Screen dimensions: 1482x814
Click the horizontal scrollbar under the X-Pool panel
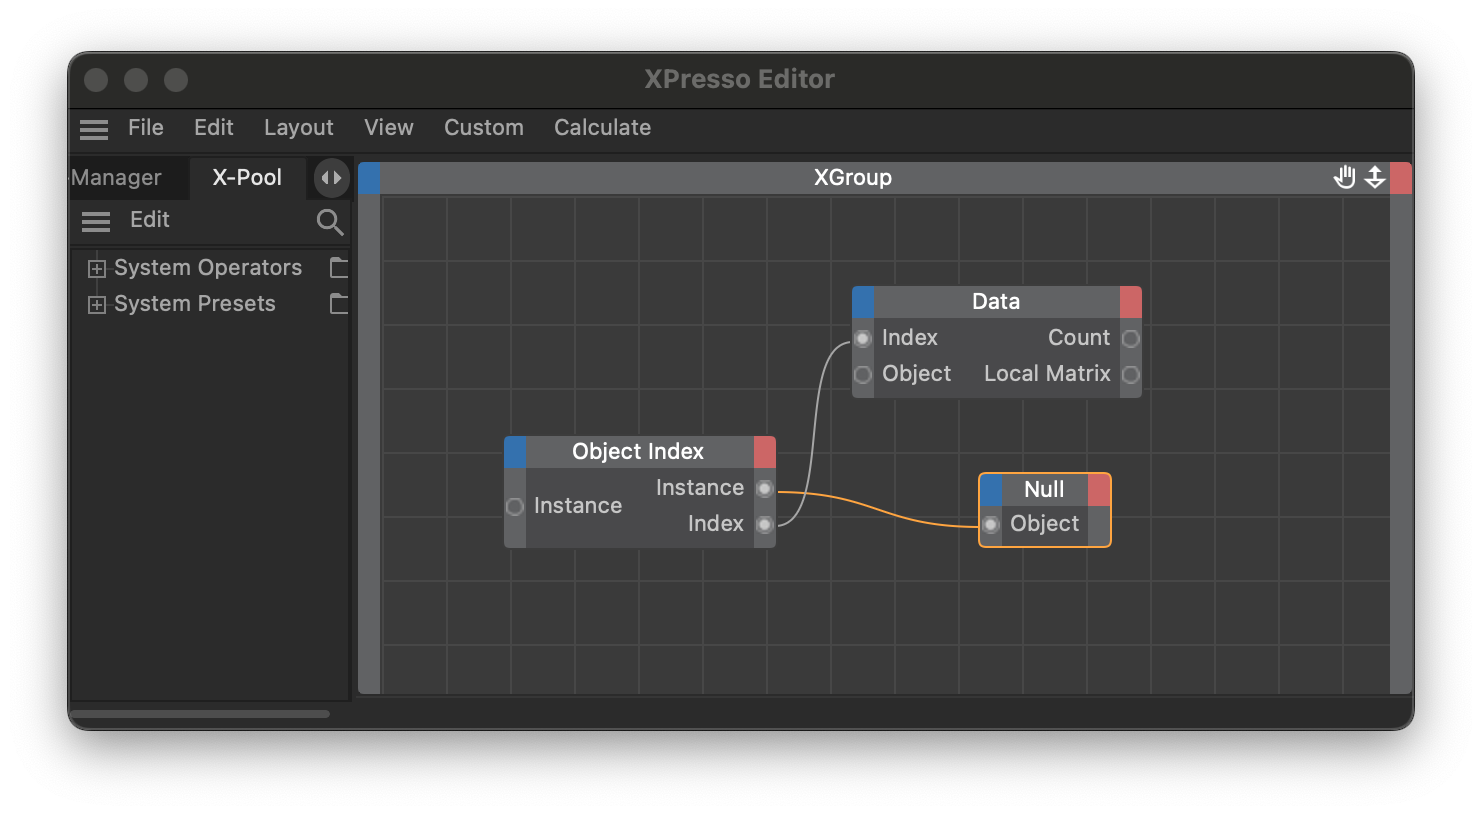pyautogui.click(x=200, y=714)
